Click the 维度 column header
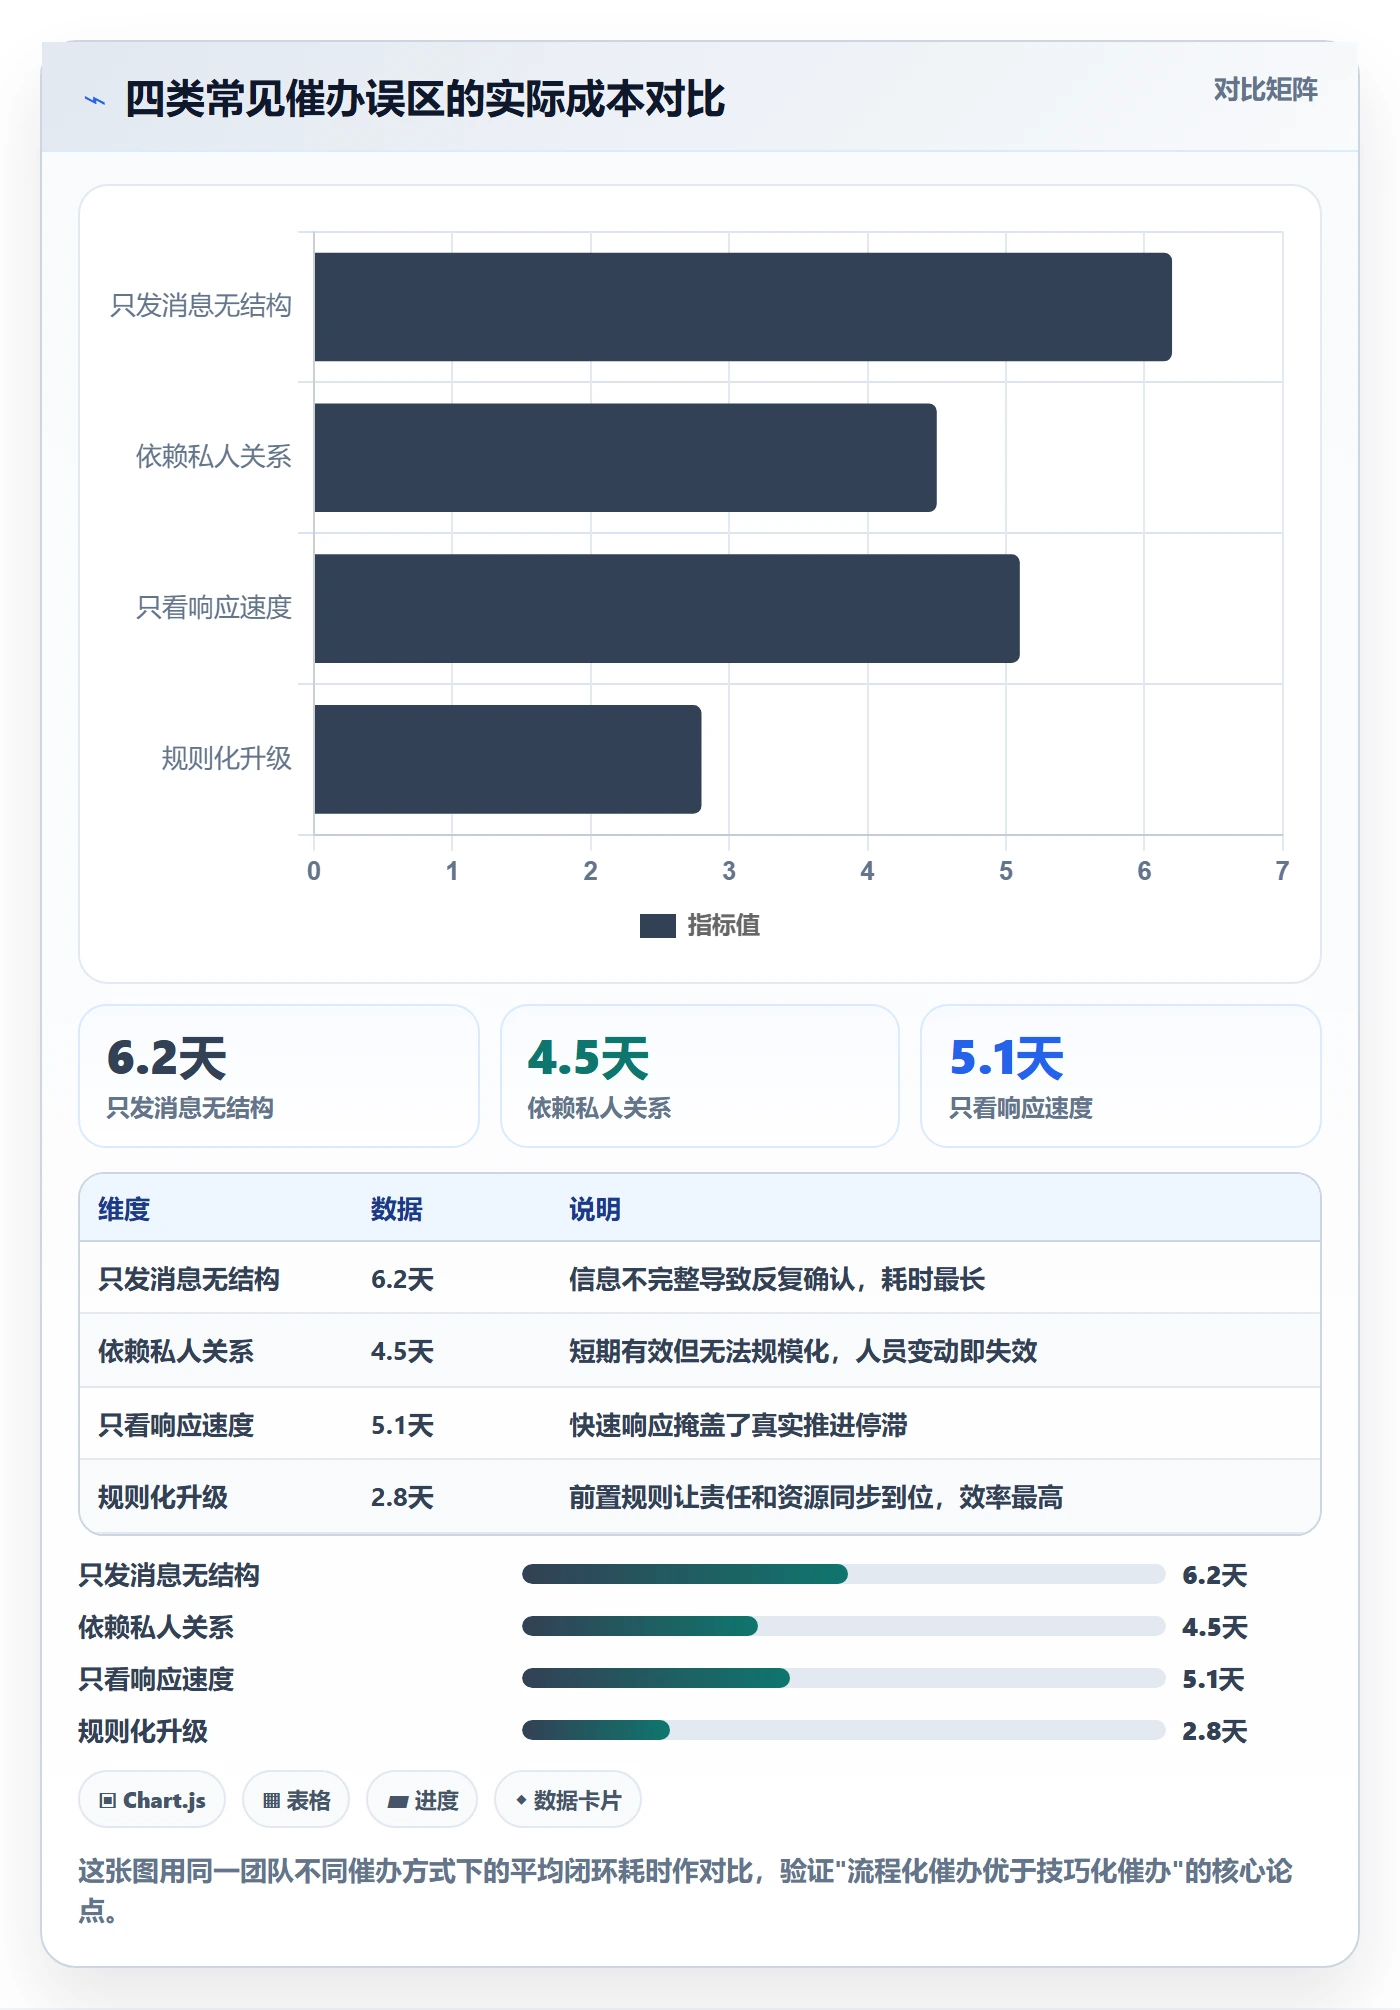This screenshot has width=1400, height=2010. click(x=124, y=1209)
